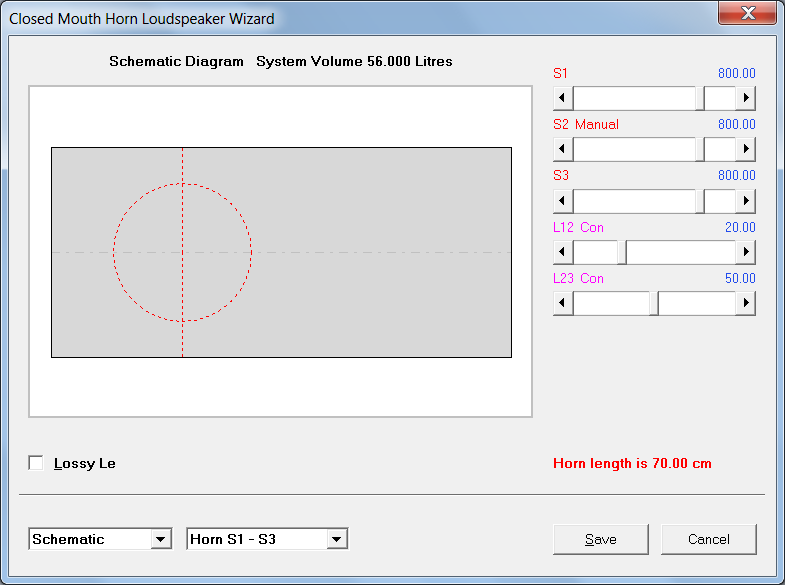Click the S1 value 800.00
785x585 pixels.
point(736,74)
